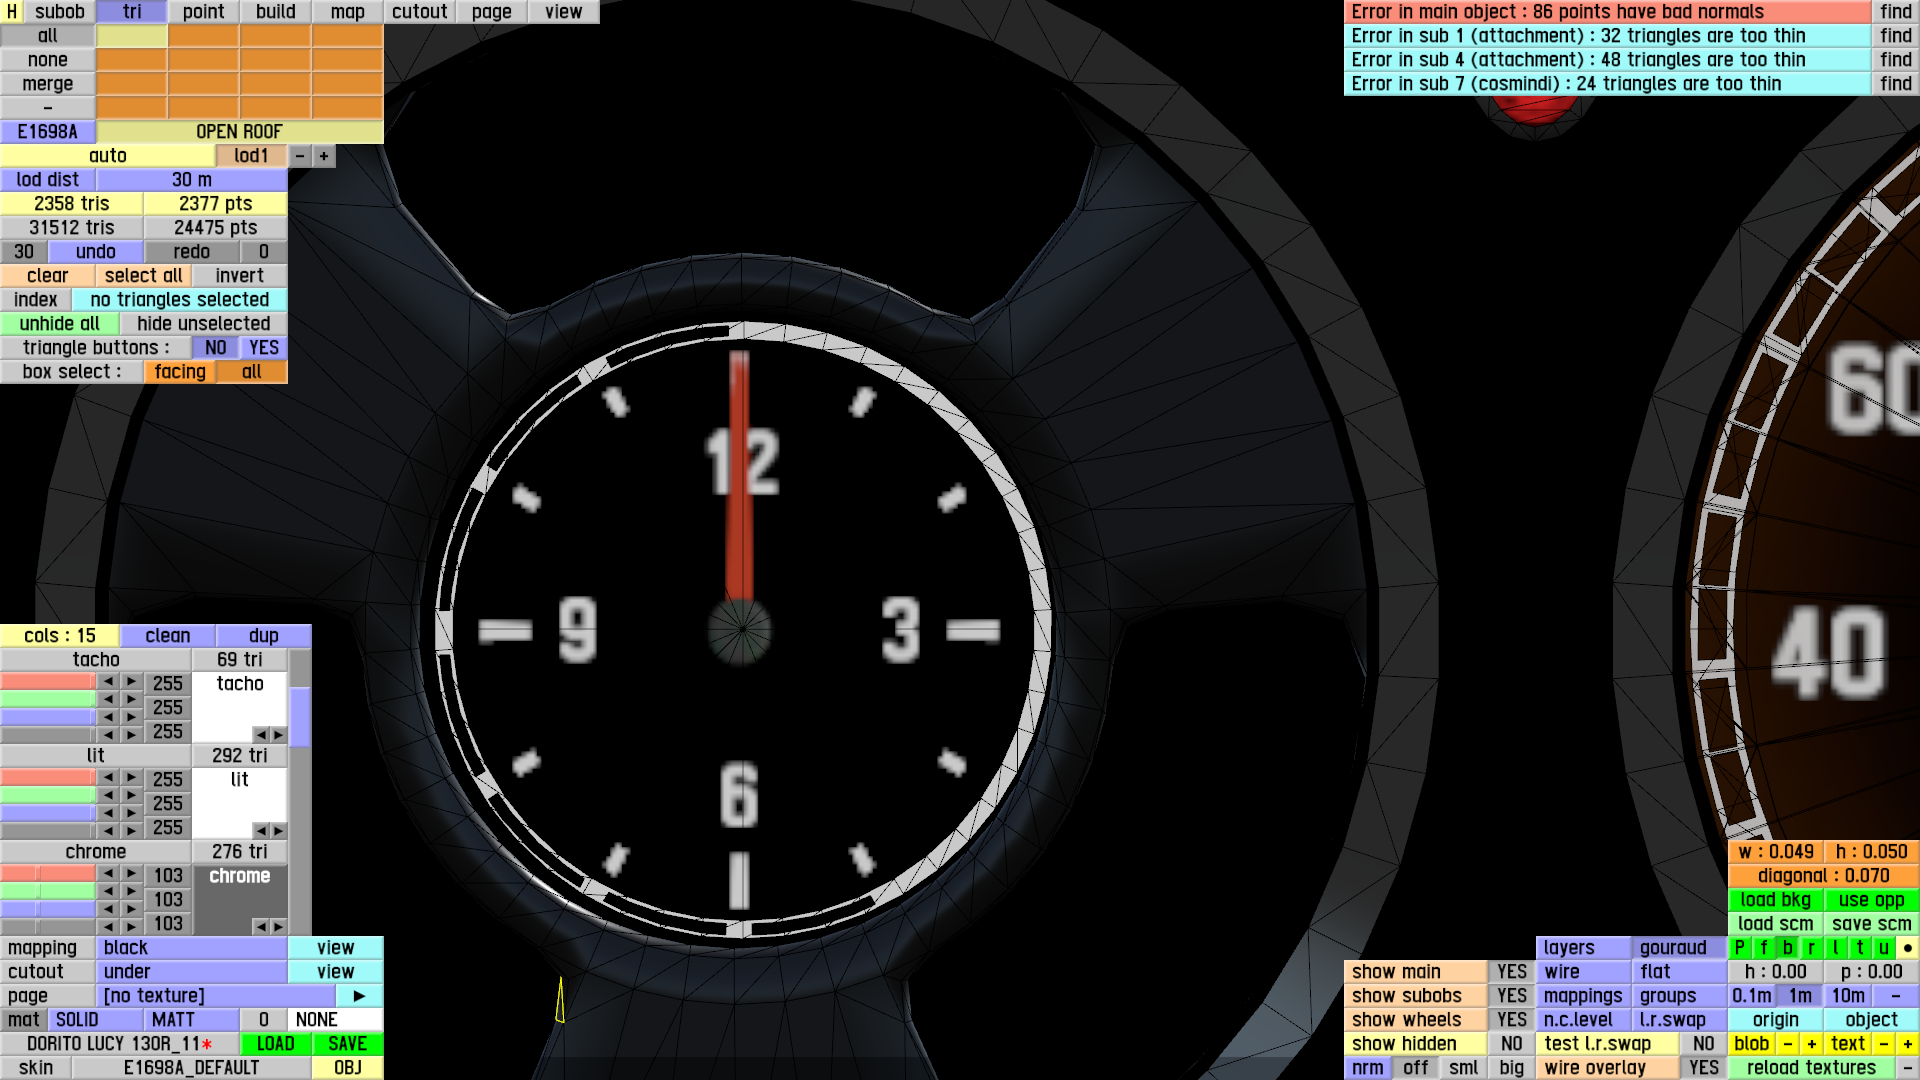Image resolution: width=1920 pixels, height=1080 pixels.
Task: Click find for bad normals error
Action: tap(1895, 12)
